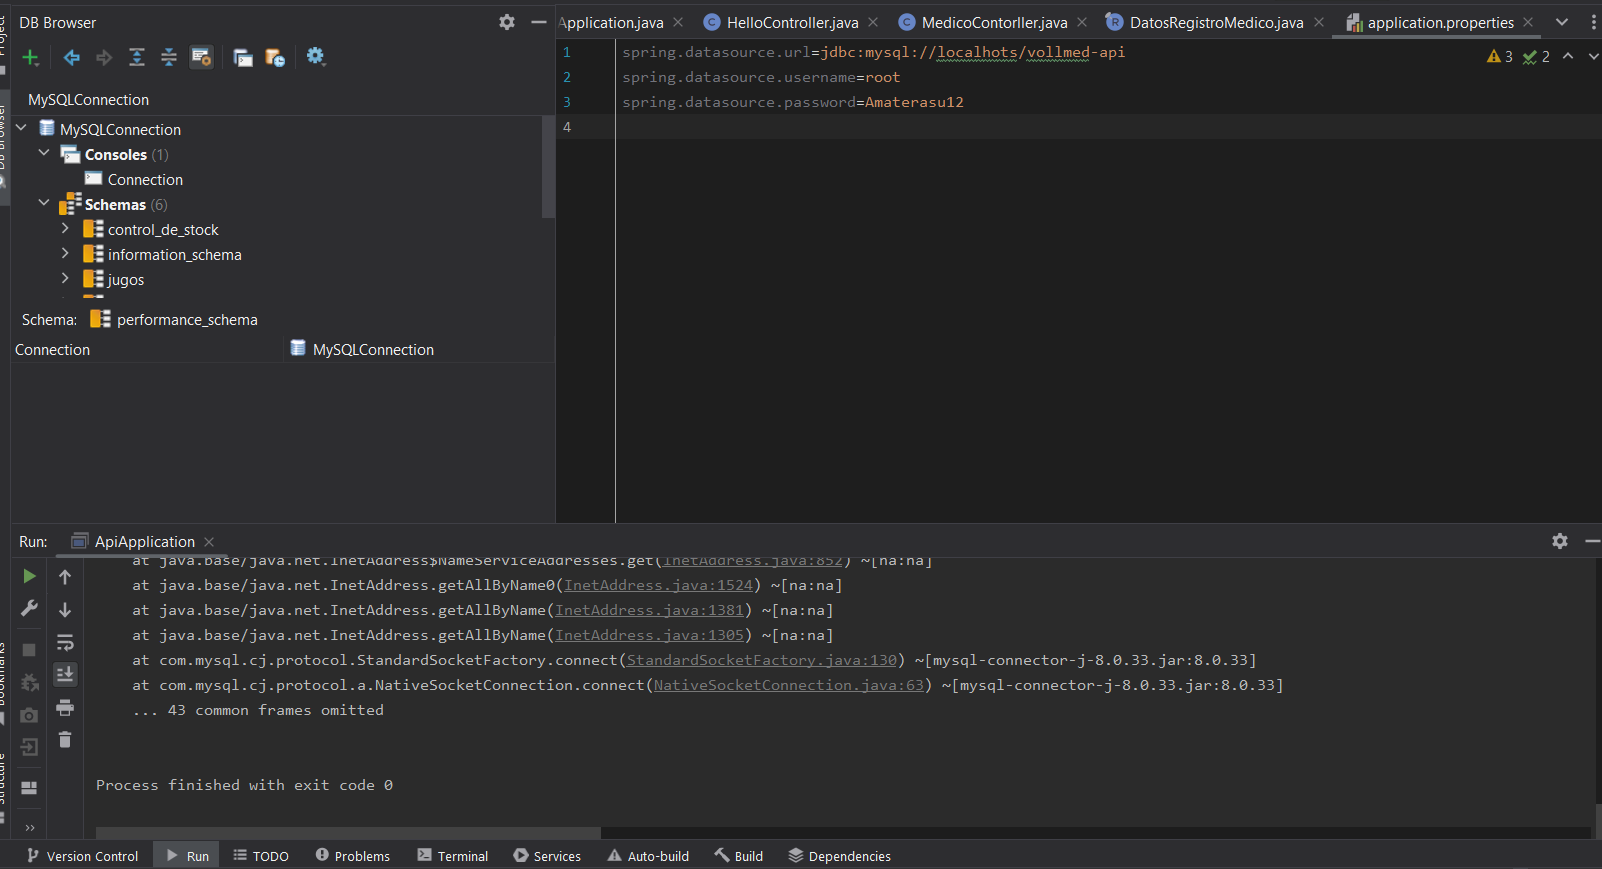This screenshot has width=1602, height=869.
Task: Open DB Browser panel options gear icon
Action: click(507, 22)
